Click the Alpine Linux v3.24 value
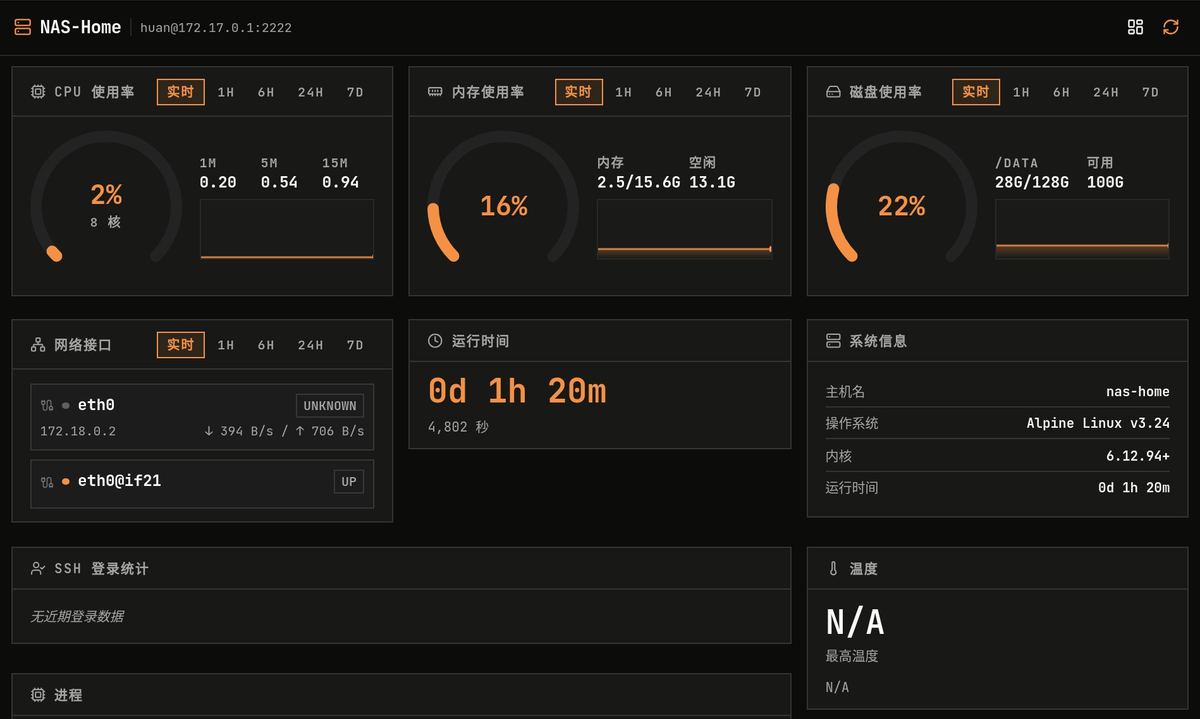 click(1098, 423)
